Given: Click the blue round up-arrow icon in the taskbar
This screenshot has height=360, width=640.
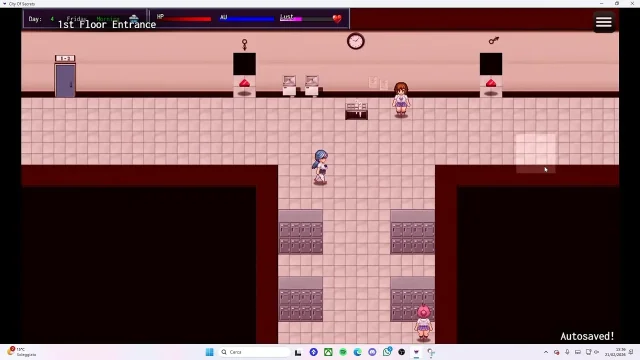Looking at the screenshot, I should click(313, 352).
